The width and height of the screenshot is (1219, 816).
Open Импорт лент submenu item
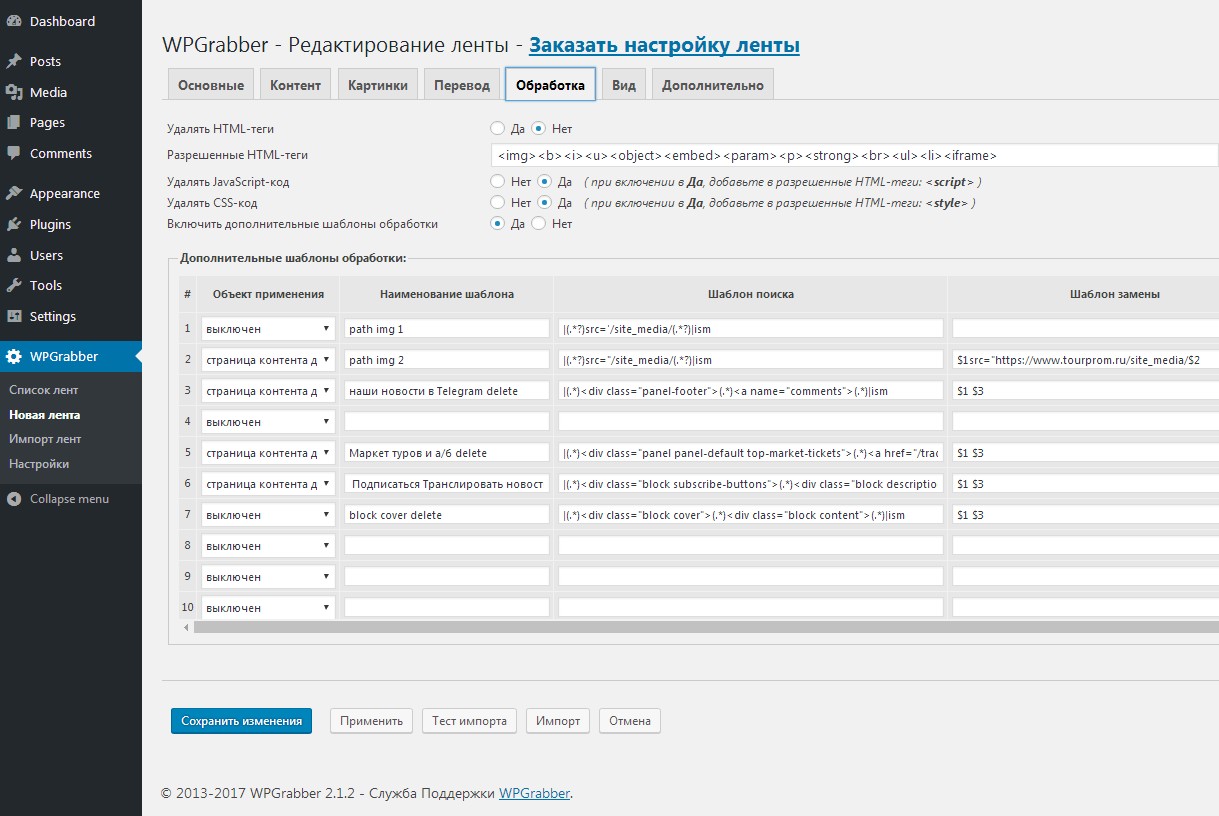click(45, 439)
